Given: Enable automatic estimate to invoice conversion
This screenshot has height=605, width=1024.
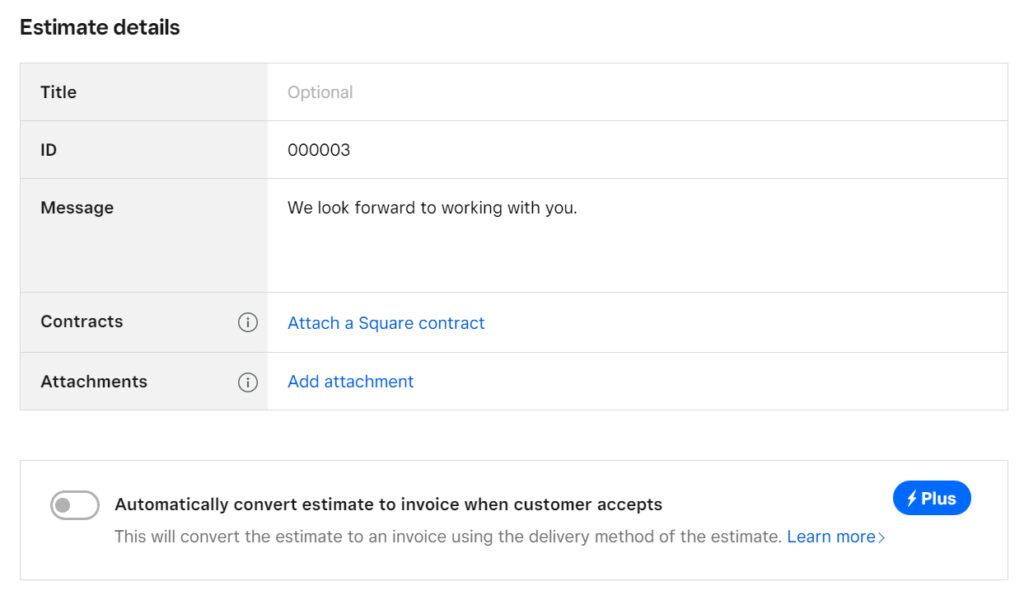Looking at the screenshot, I should click(x=74, y=505).
